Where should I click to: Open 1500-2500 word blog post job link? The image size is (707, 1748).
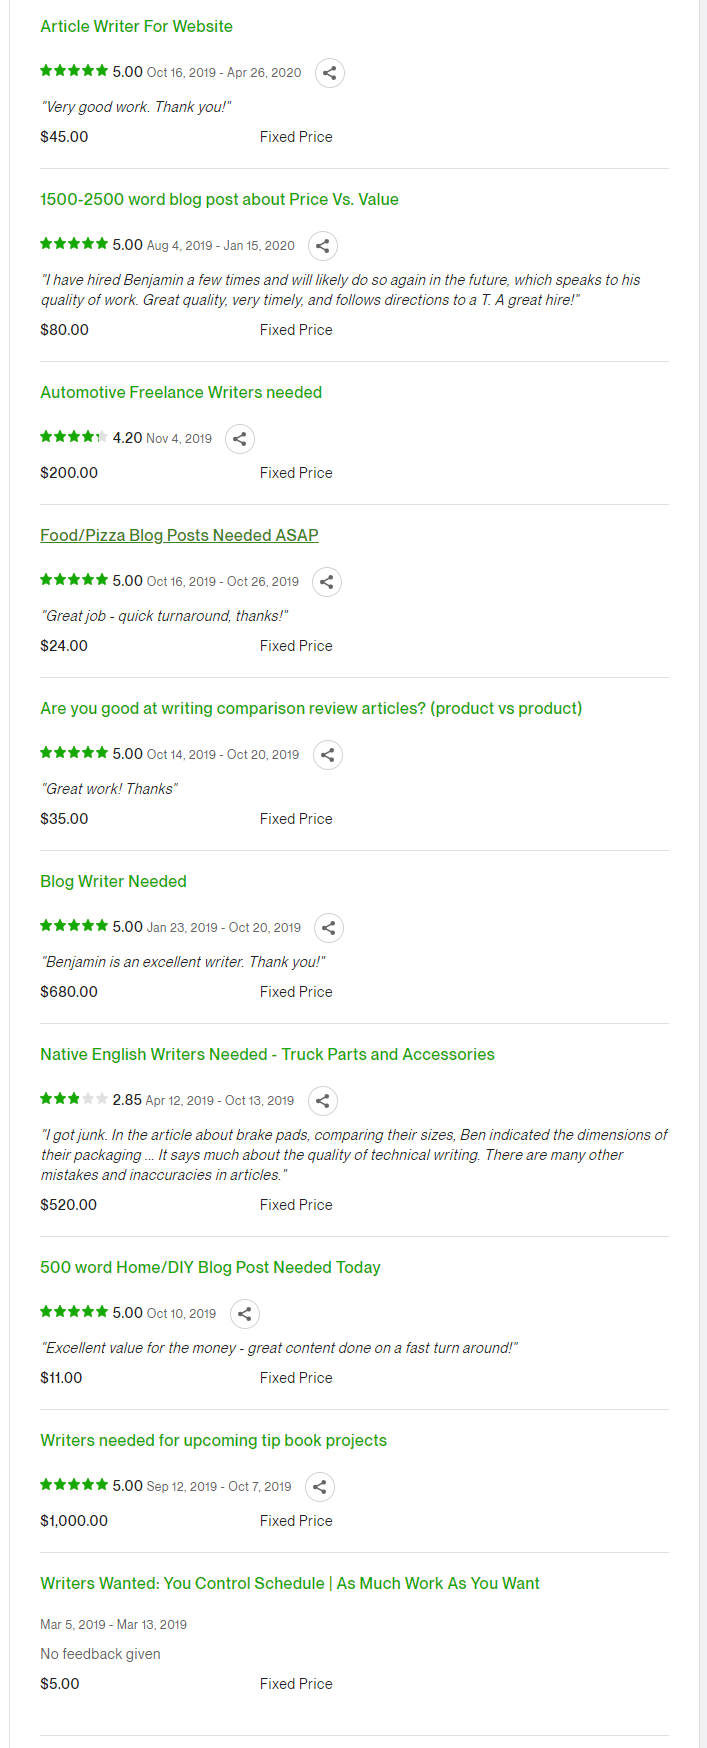219,200
